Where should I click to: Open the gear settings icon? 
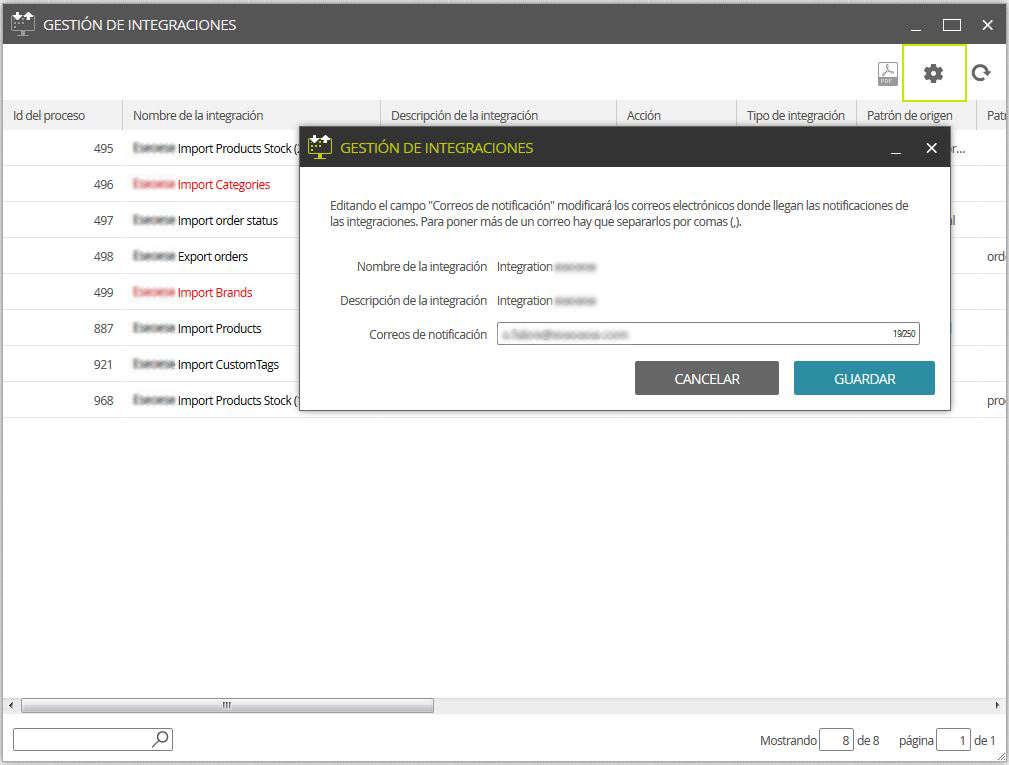click(x=933, y=73)
